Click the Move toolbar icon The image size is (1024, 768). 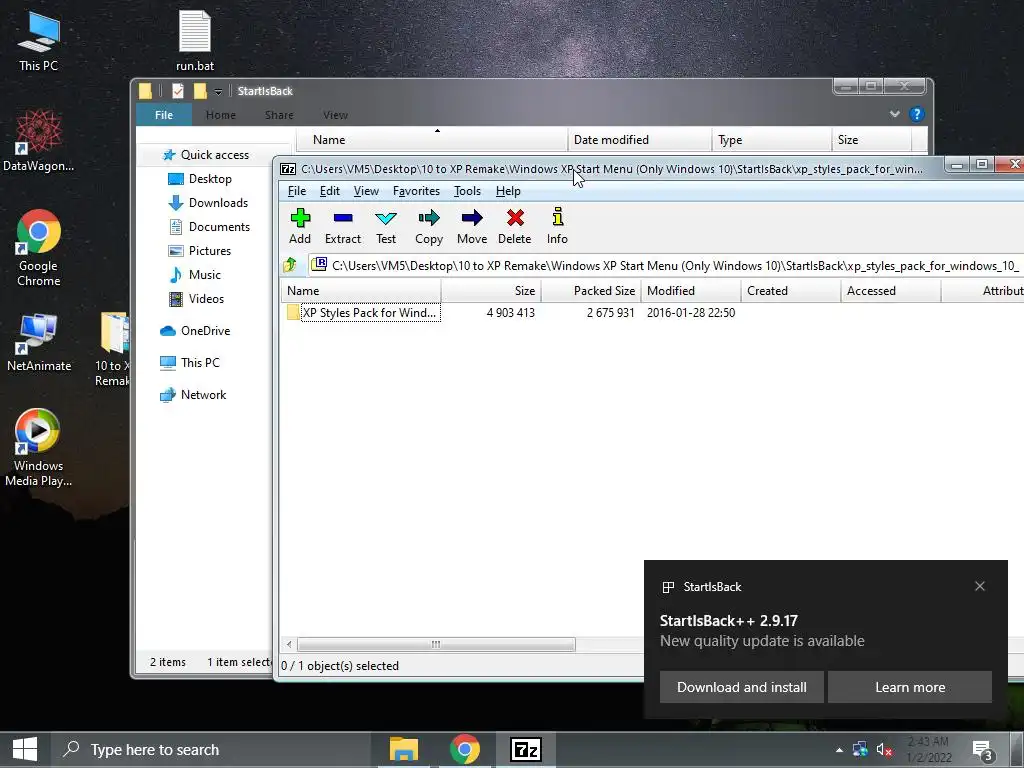(472, 226)
